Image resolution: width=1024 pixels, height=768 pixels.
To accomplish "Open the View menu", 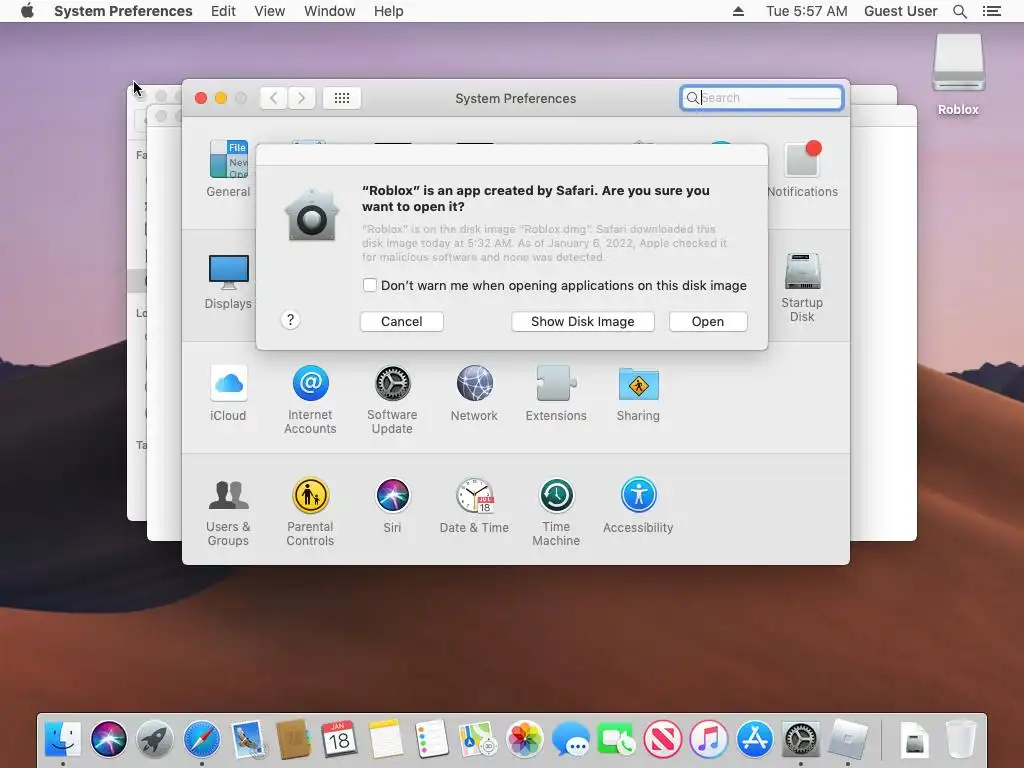I will pyautogui.click(x=270, y=11).
